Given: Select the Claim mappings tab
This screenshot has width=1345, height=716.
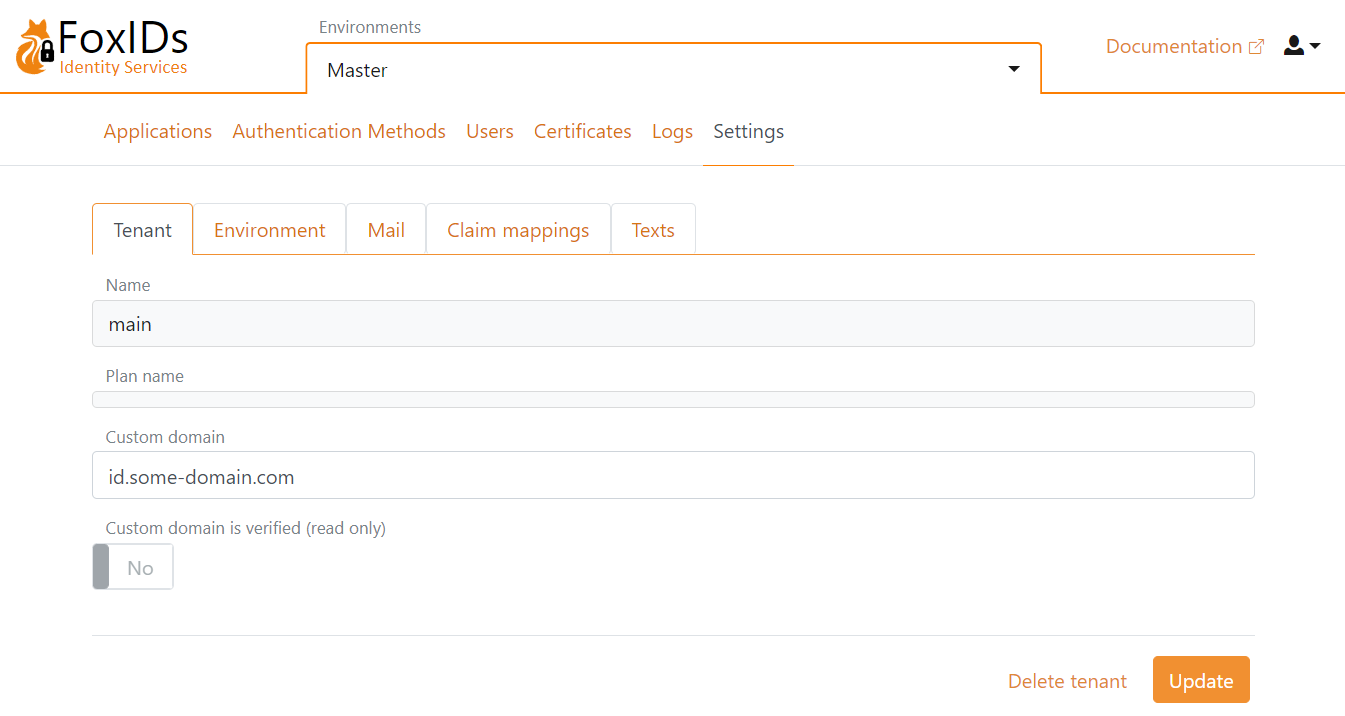Looking at the screenshot, I should [518, 229].
